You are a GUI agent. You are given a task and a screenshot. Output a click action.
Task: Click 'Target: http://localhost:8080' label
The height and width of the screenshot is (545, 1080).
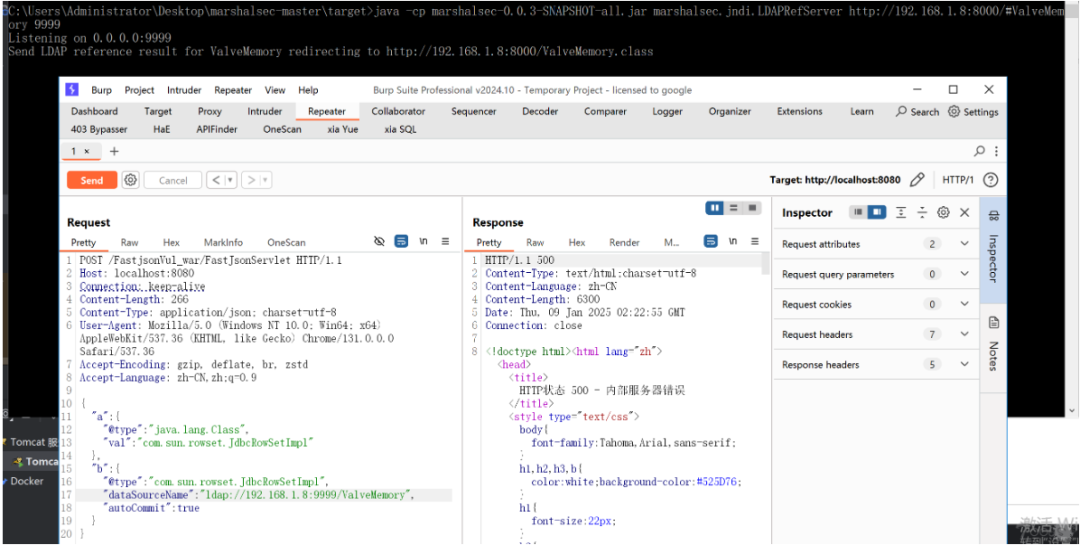point(835,180)
